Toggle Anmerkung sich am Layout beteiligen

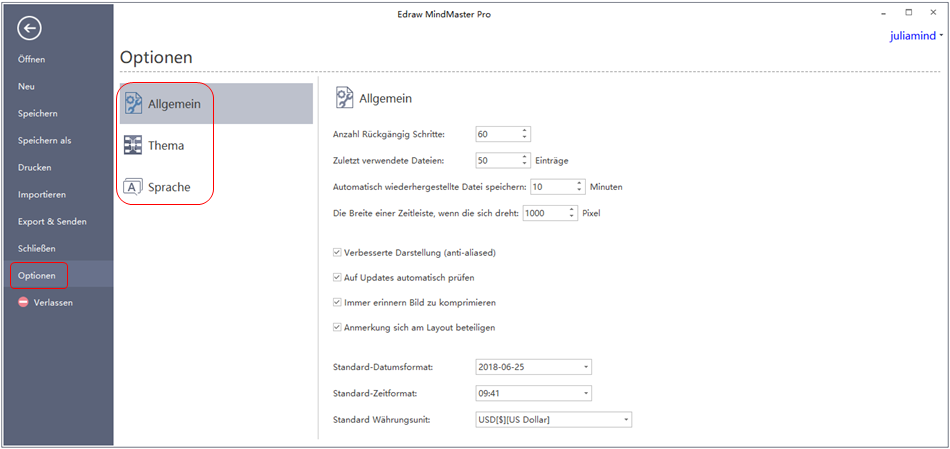tap(337, 327)
